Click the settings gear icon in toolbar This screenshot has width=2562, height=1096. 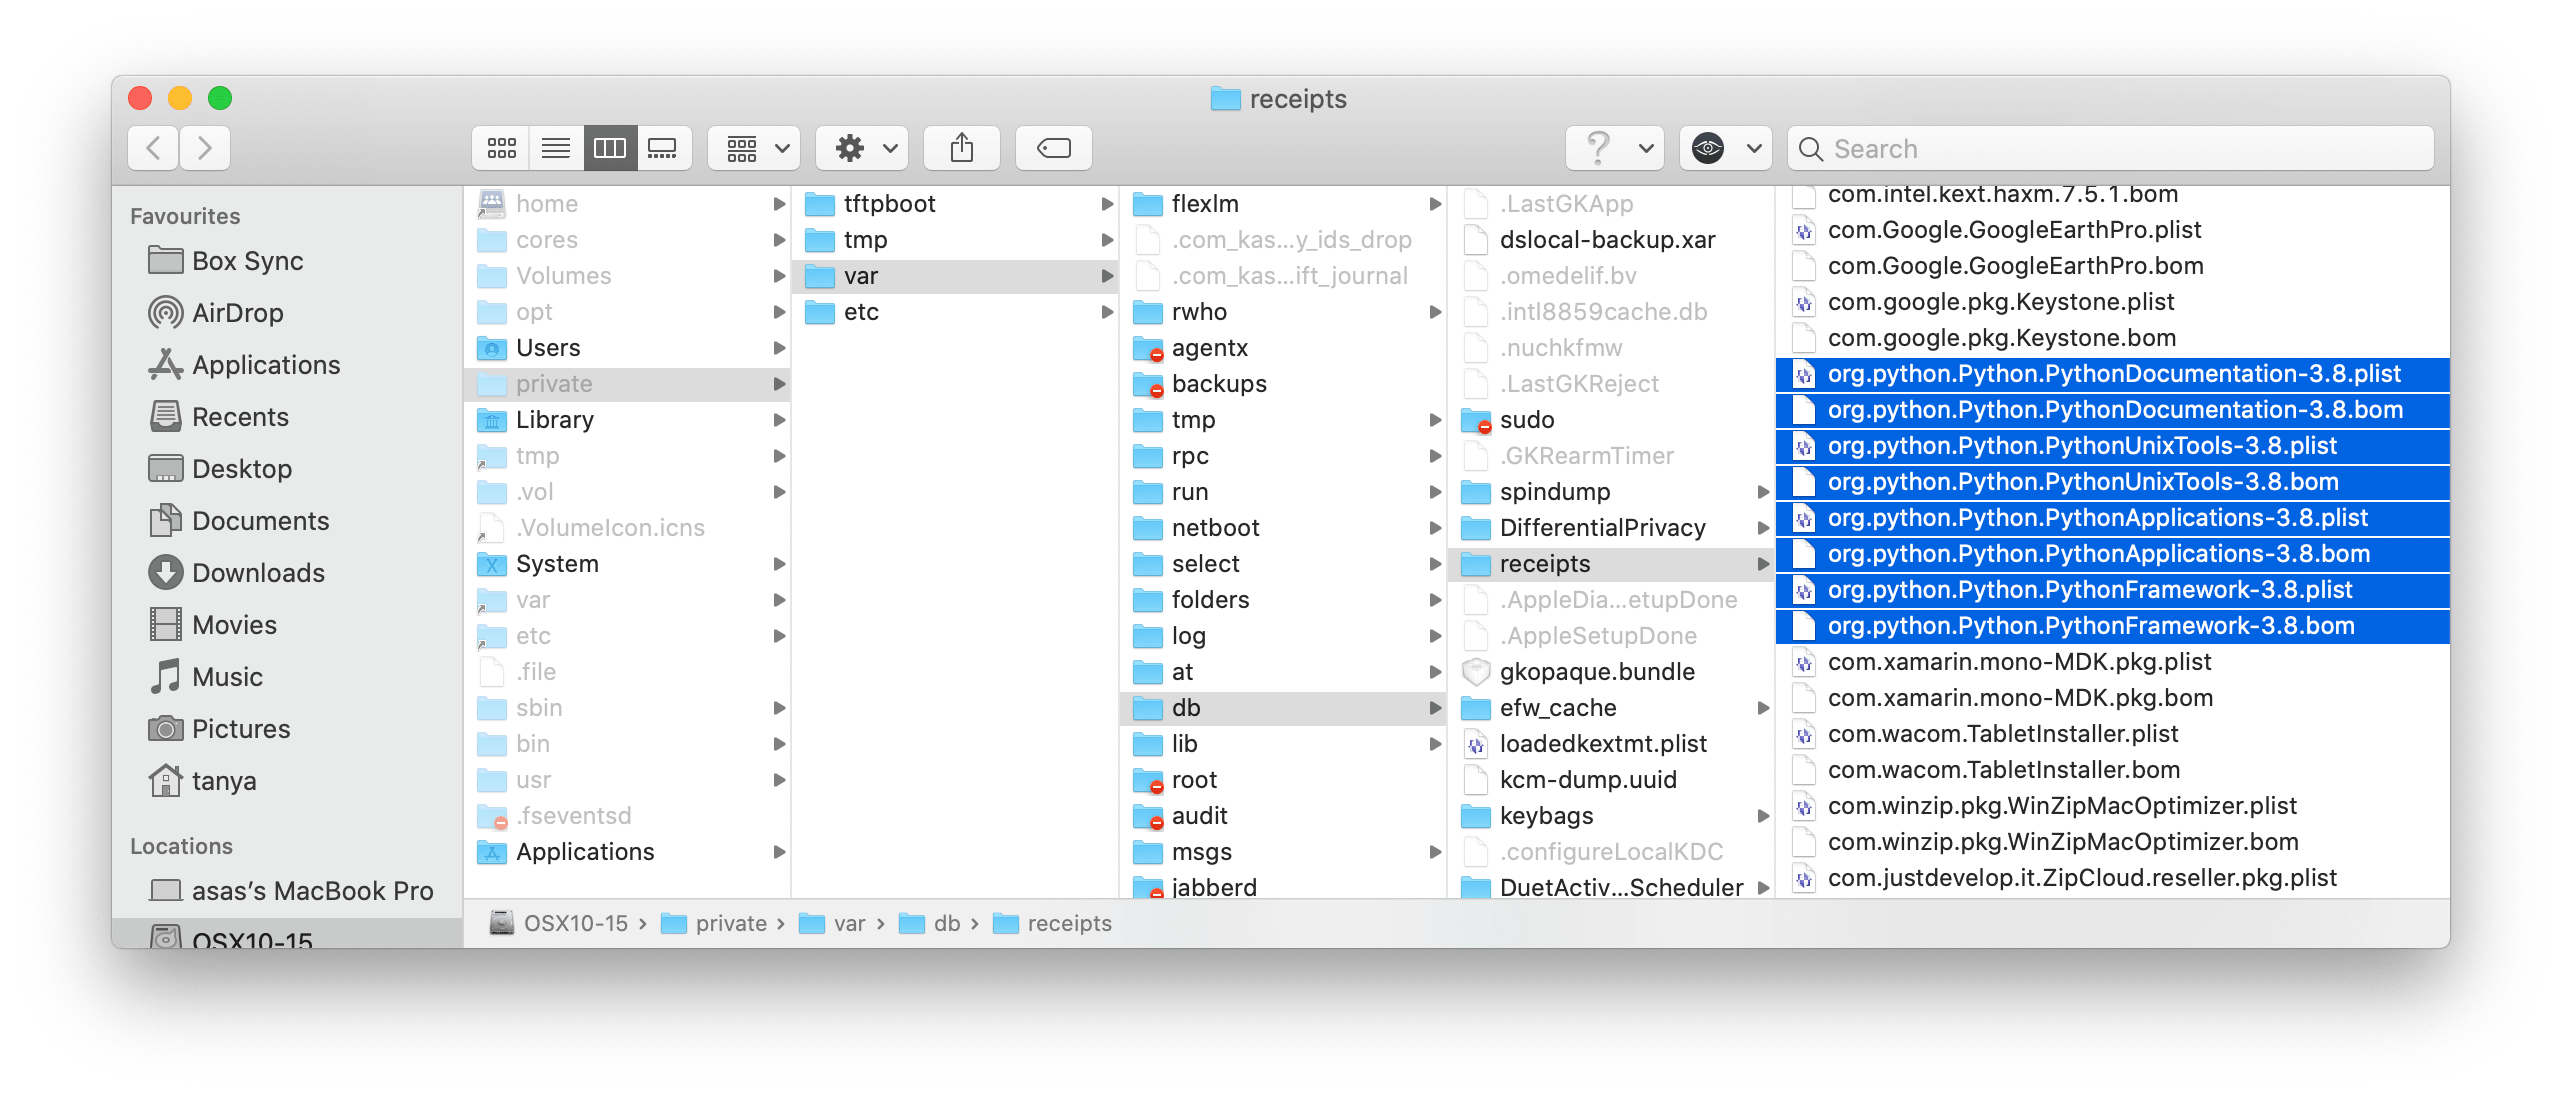(x=861, y=145)
